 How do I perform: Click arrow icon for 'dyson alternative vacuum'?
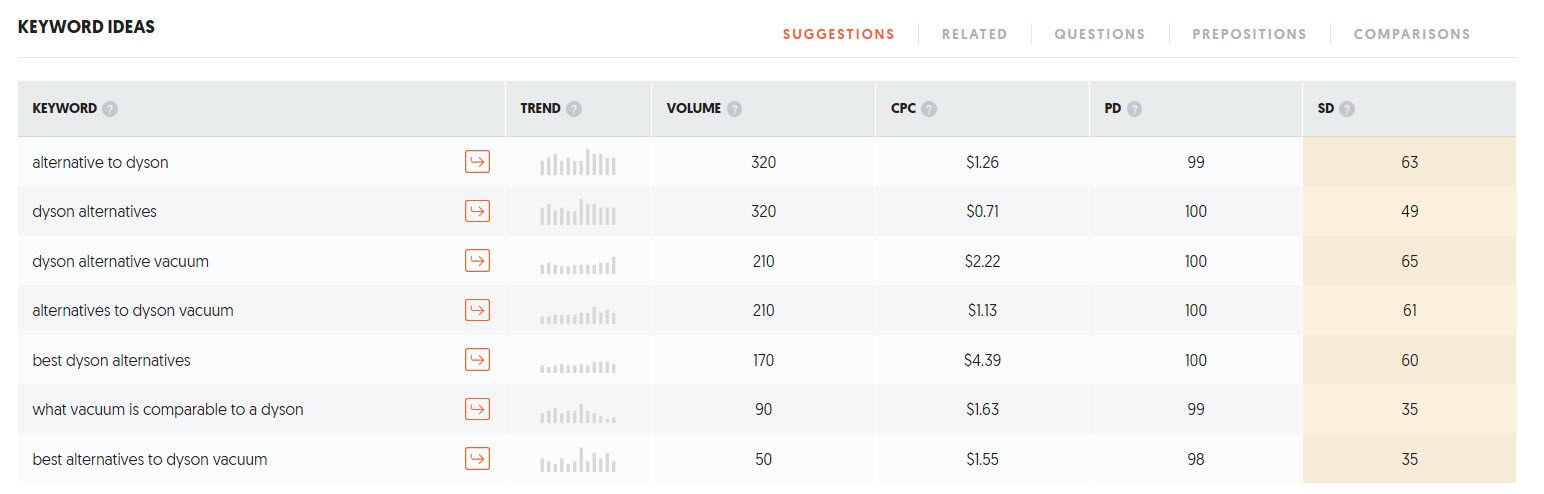[x=477, y=261]
